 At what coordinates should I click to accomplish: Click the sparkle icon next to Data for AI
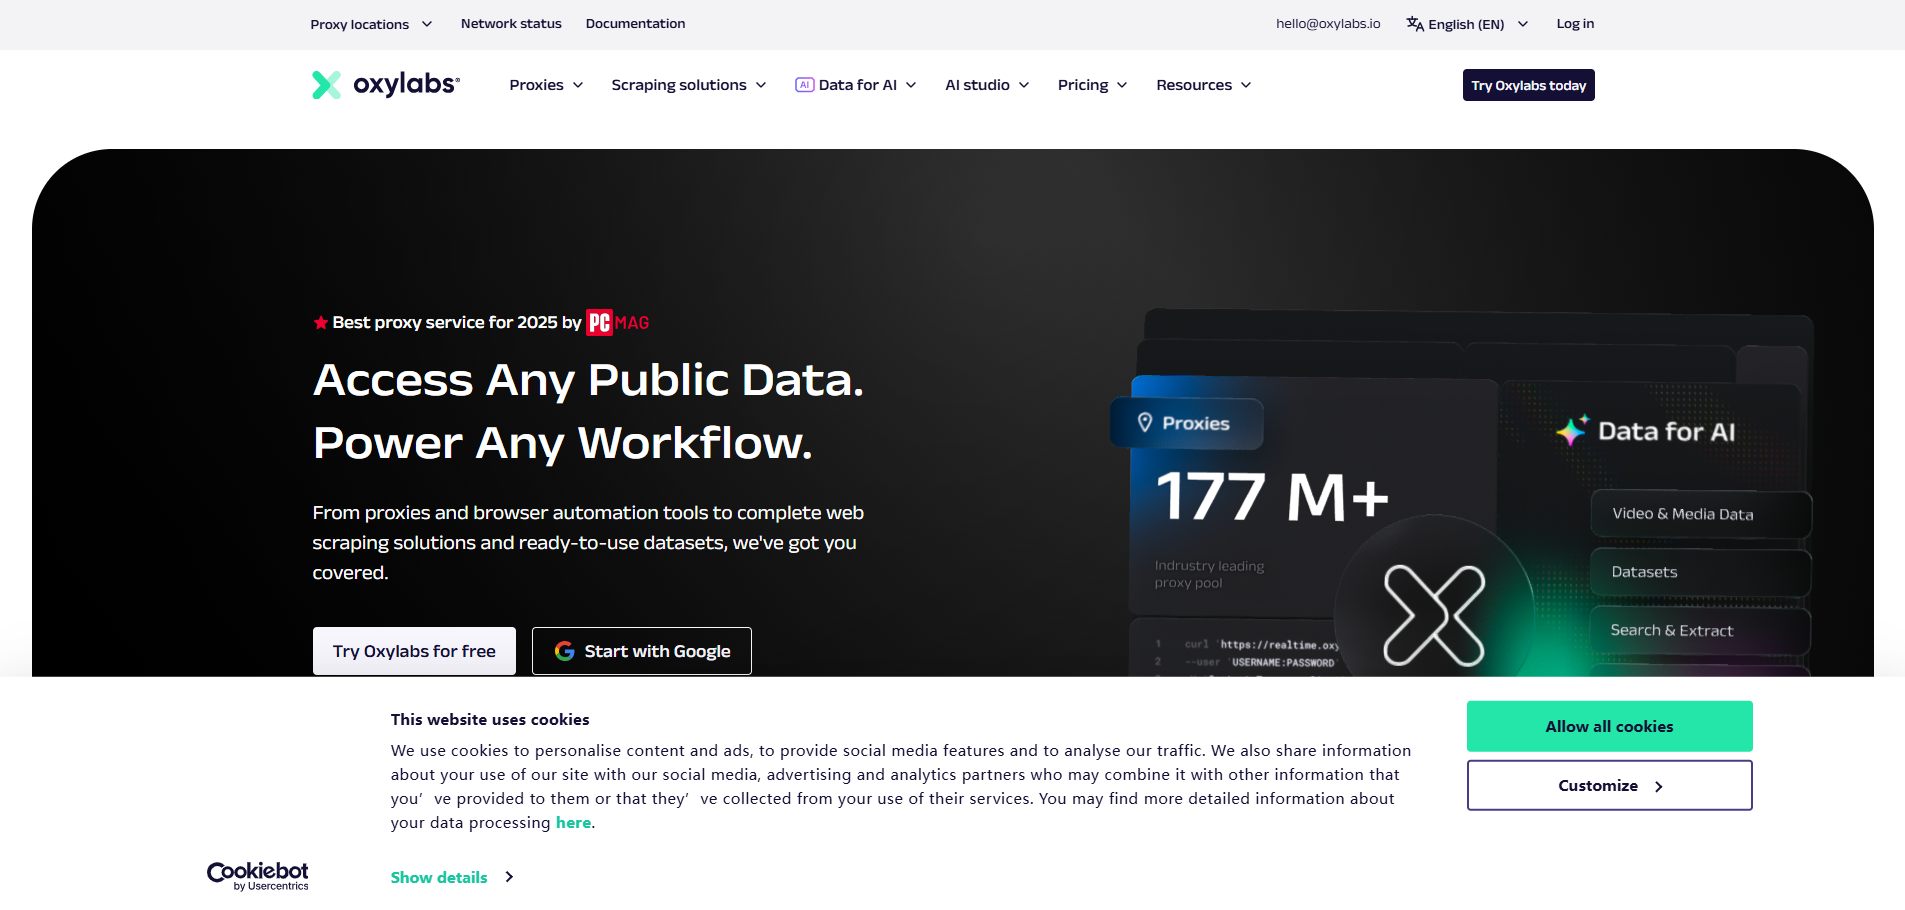tap(1571, 431)
